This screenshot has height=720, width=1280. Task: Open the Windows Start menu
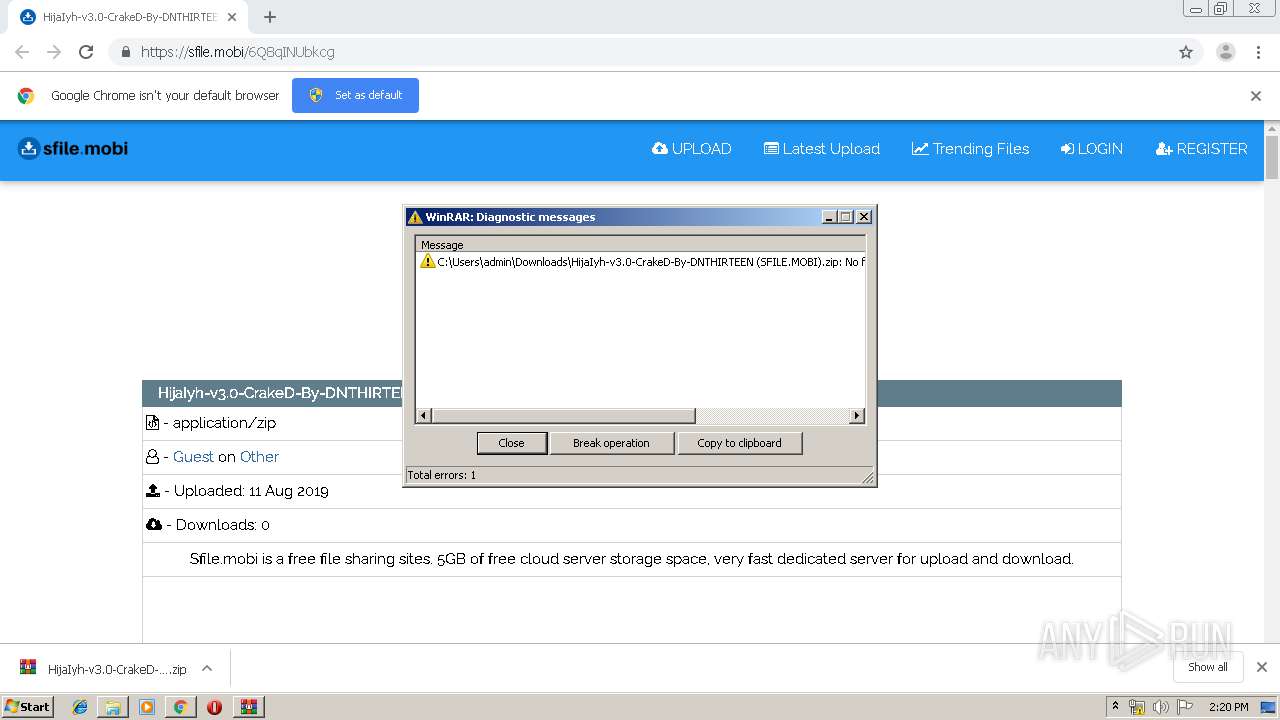point(28,706)
